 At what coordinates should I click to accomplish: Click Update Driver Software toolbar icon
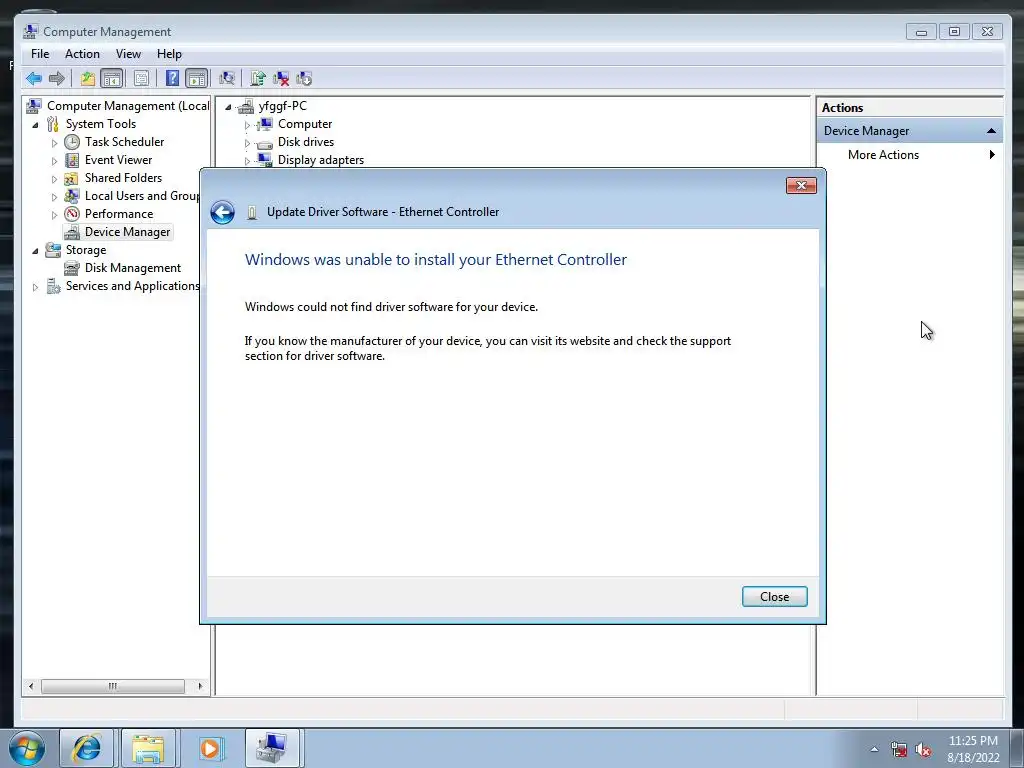point(258,79)
